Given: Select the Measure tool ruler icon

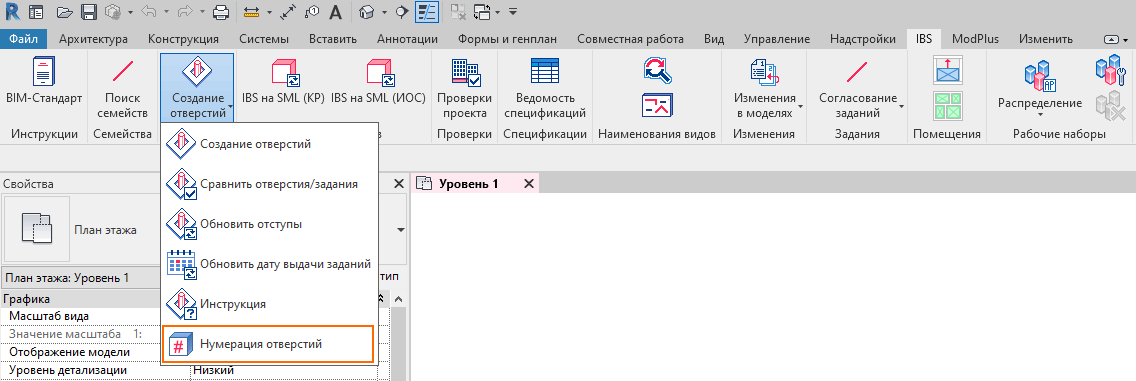Looking at the screenshot, I should click(251, 12).
